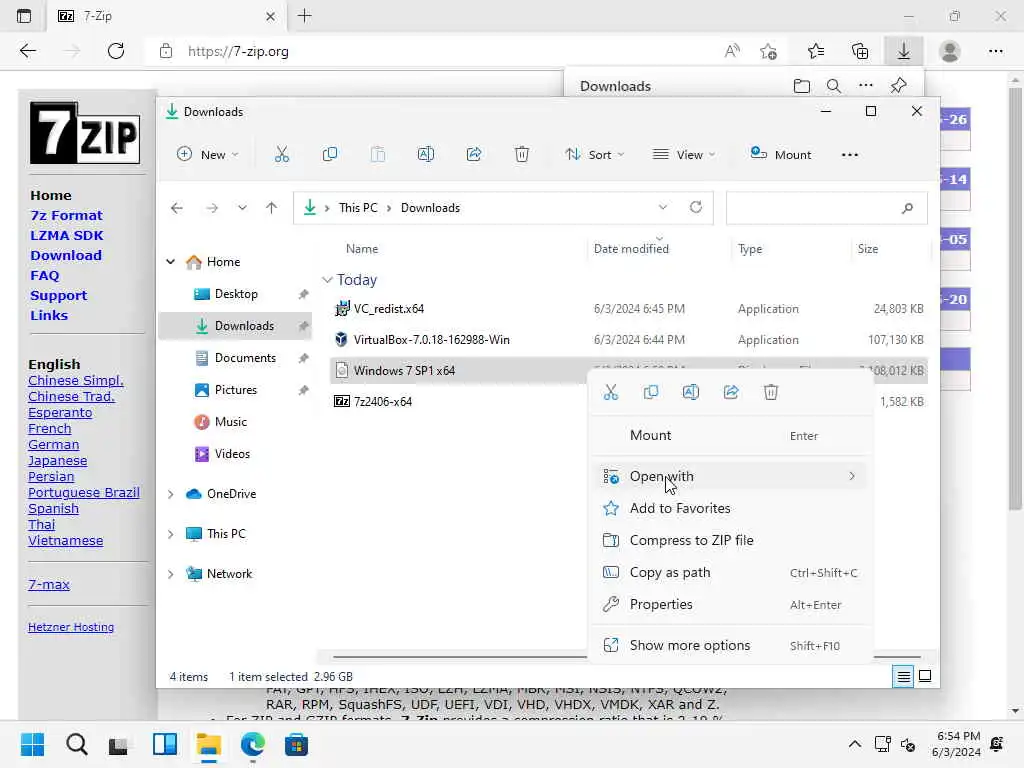Screen dimensions: 1024x768
Task: Select VirtualBox-7.0.18-162988-Win file
Action: (431, 340)
